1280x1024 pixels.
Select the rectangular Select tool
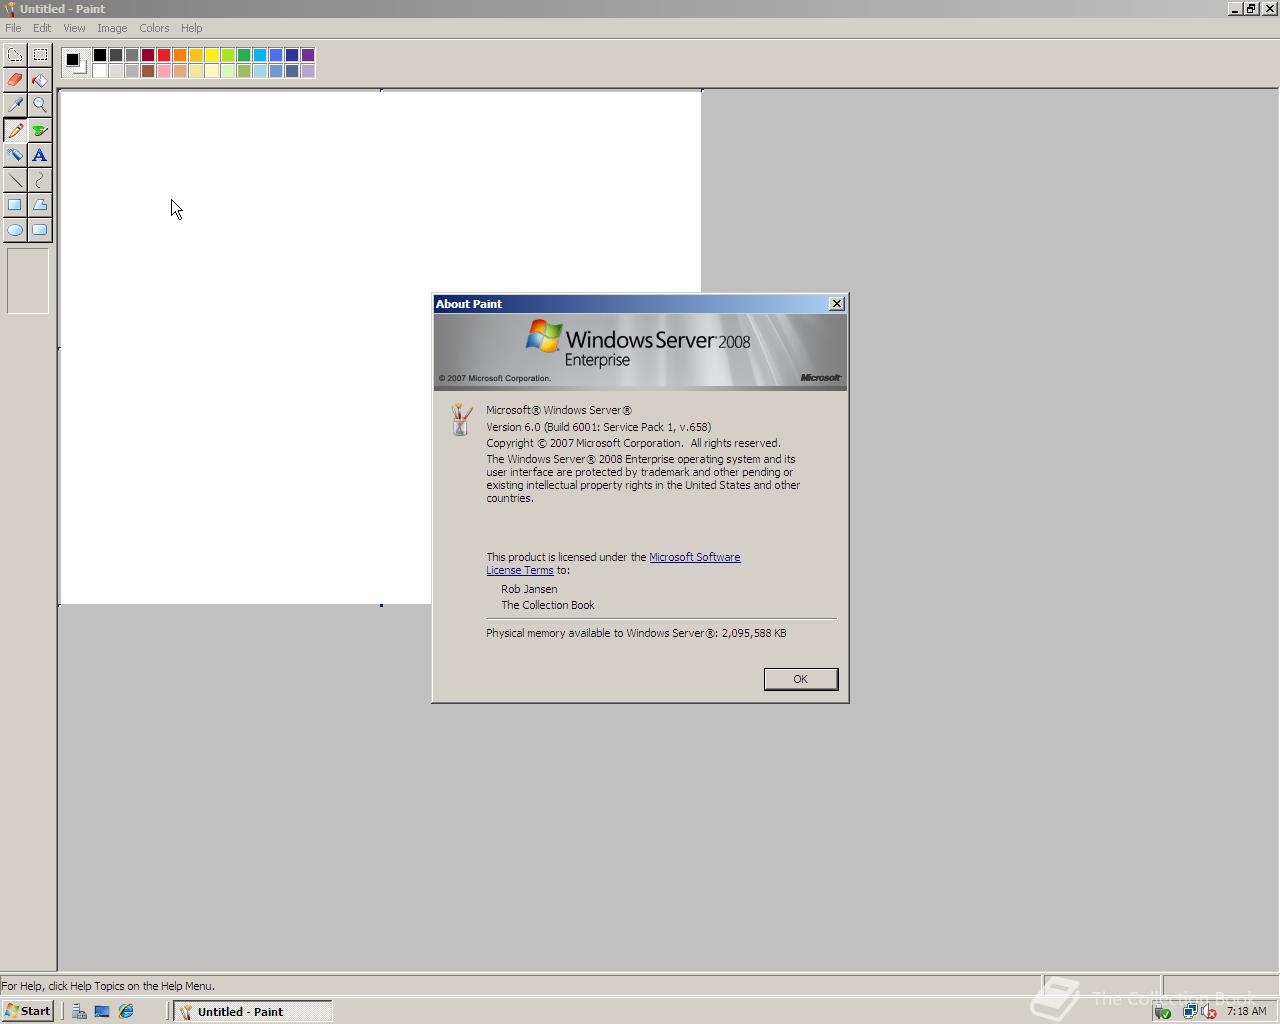coord(40,55)
